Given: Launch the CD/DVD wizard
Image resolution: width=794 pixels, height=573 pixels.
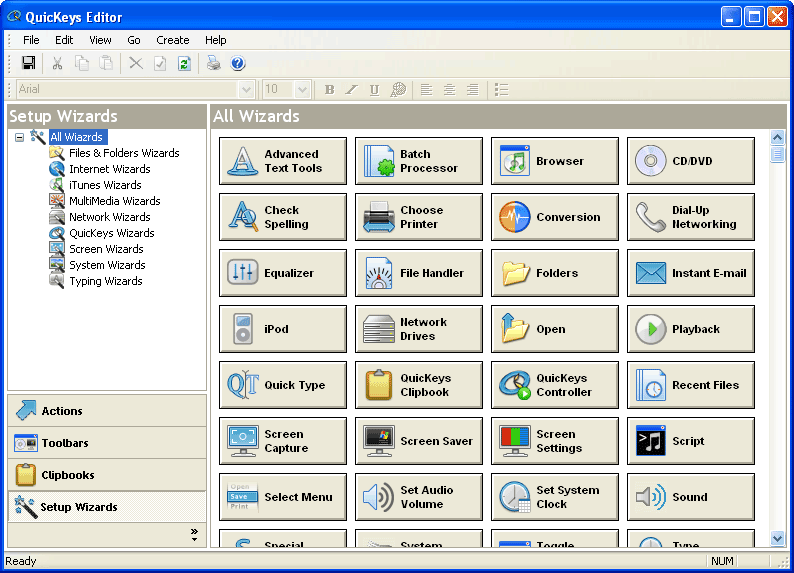Looking at the screenshot, I should coord(691,161).
